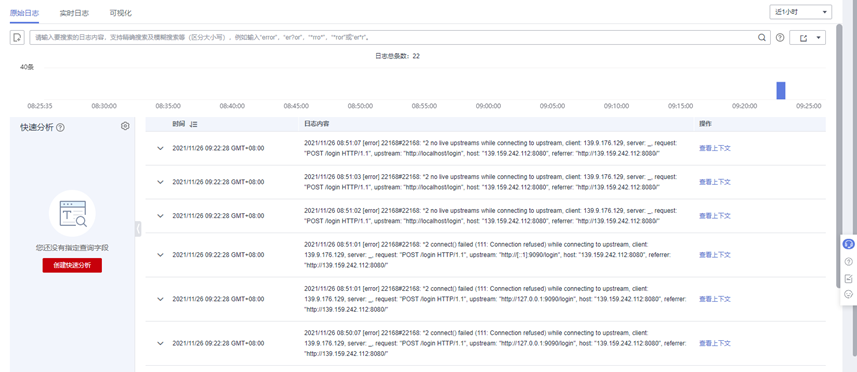Open the blue chat assistant icon
Viewport: 857px width, 372px height.
point(848,244)
